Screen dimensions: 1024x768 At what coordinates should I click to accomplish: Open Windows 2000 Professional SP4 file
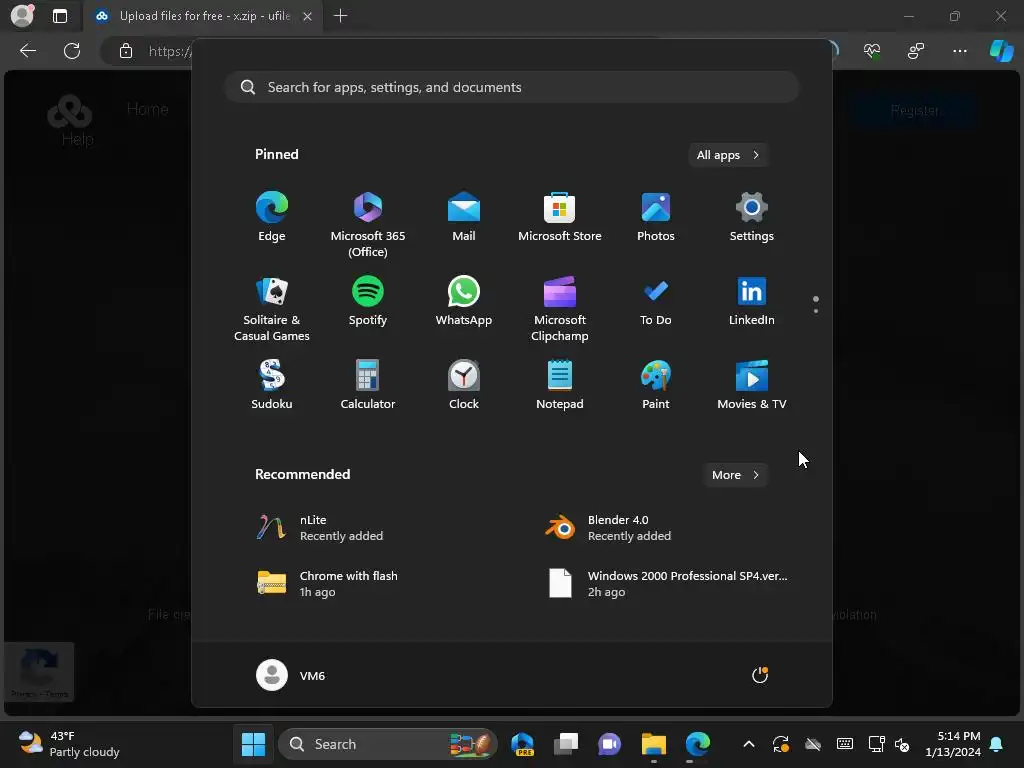pyautogui.click(x=669, y=583)
